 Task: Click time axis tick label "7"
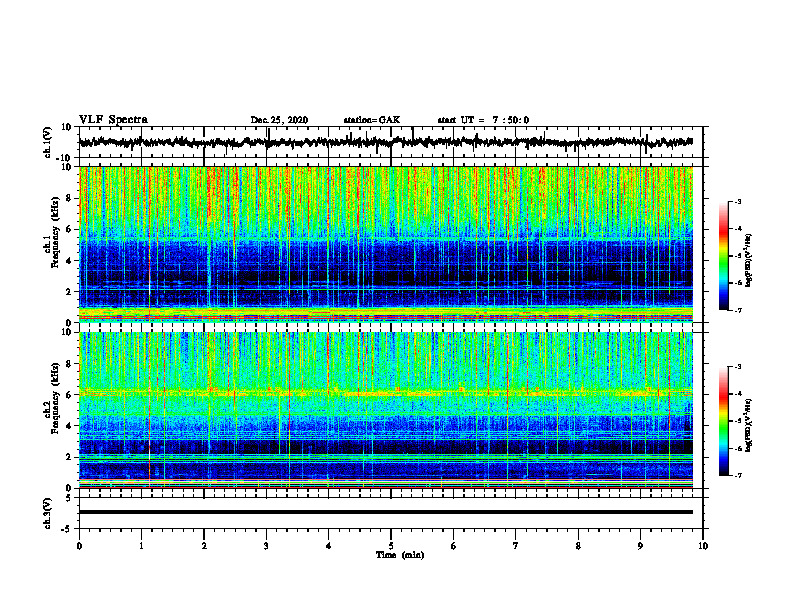coord(516,546)
